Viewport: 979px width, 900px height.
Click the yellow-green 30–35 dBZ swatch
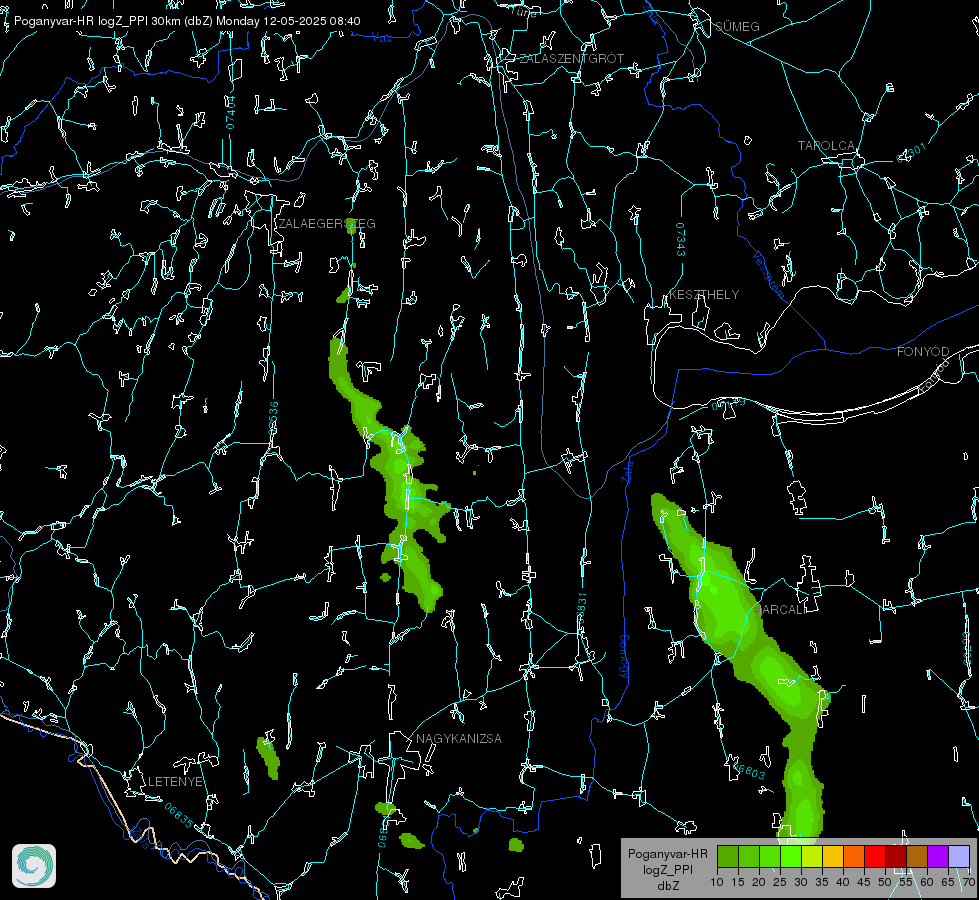[x=812, y=856]
